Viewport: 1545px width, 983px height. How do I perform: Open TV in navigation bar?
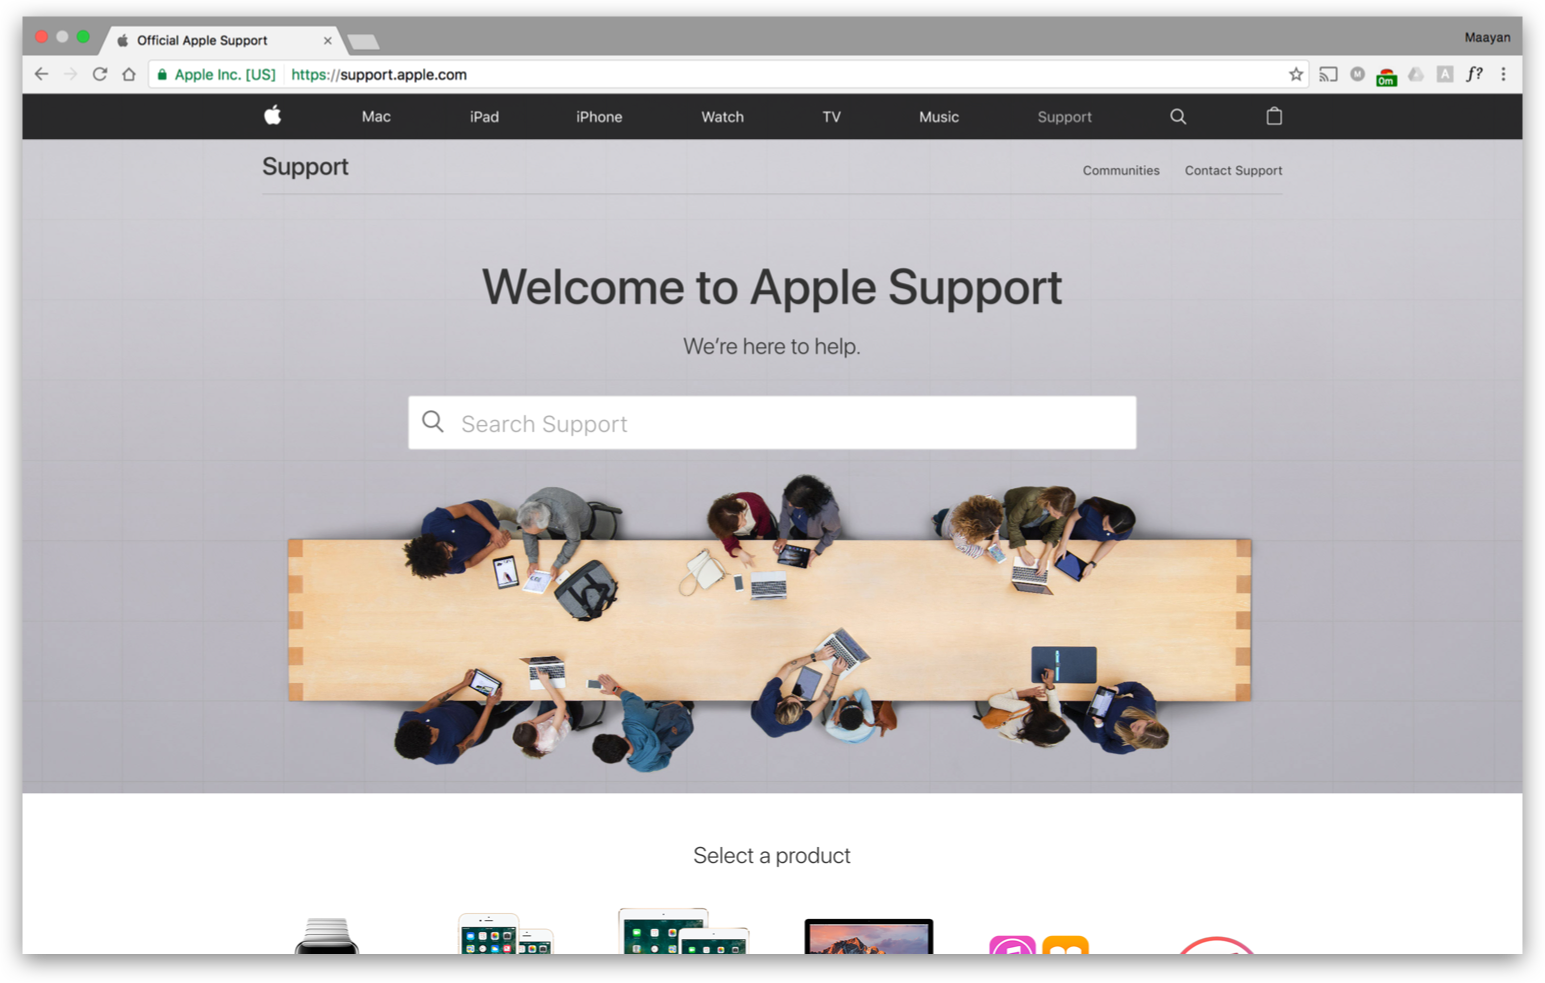pyautogui.click(x=831, y=117)
